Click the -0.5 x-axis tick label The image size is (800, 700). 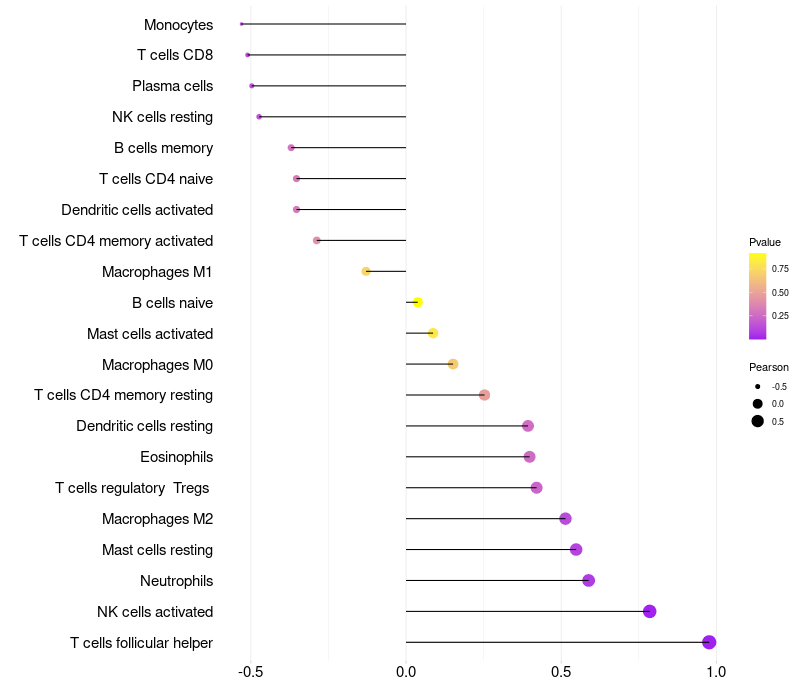point(249,672)
